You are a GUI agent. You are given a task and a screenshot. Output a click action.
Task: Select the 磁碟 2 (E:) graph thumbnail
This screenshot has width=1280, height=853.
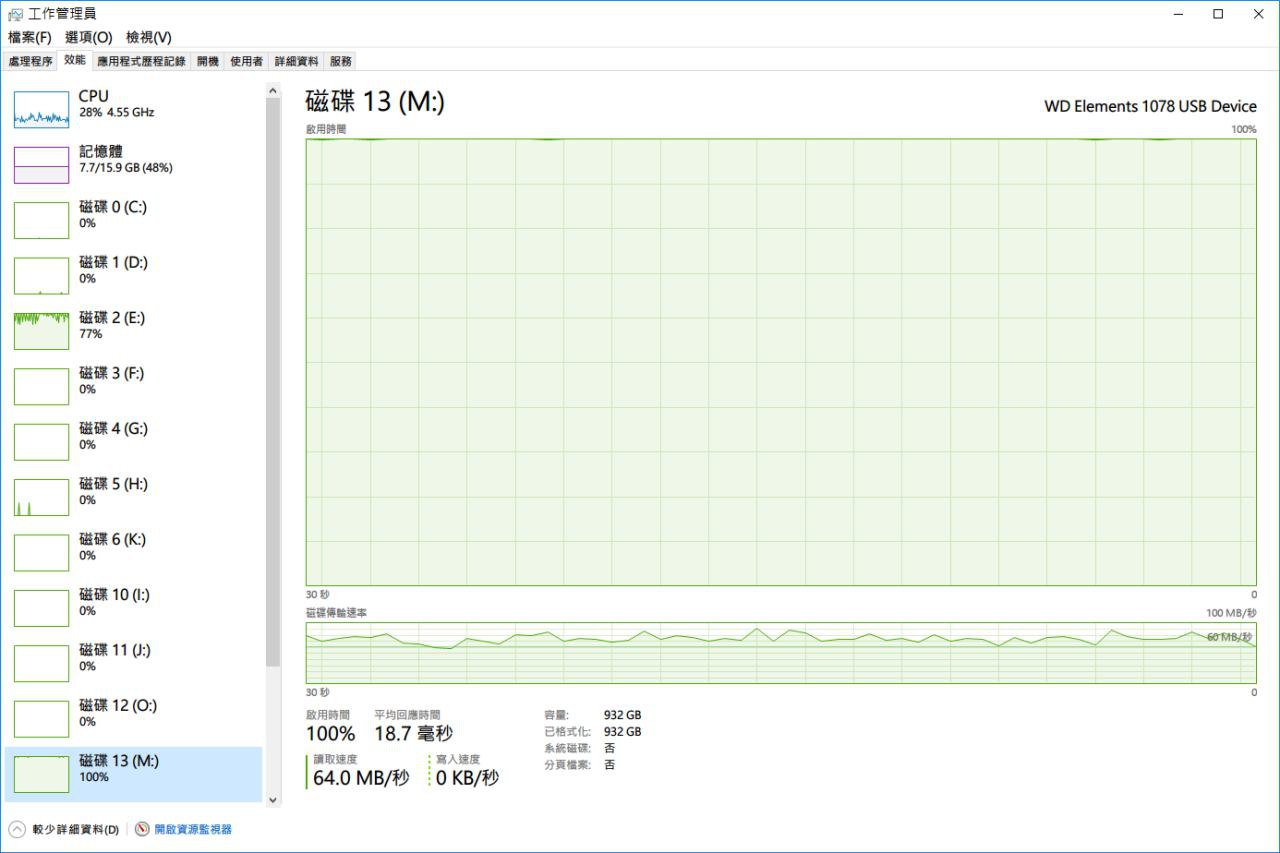click(x=41, y=331)
